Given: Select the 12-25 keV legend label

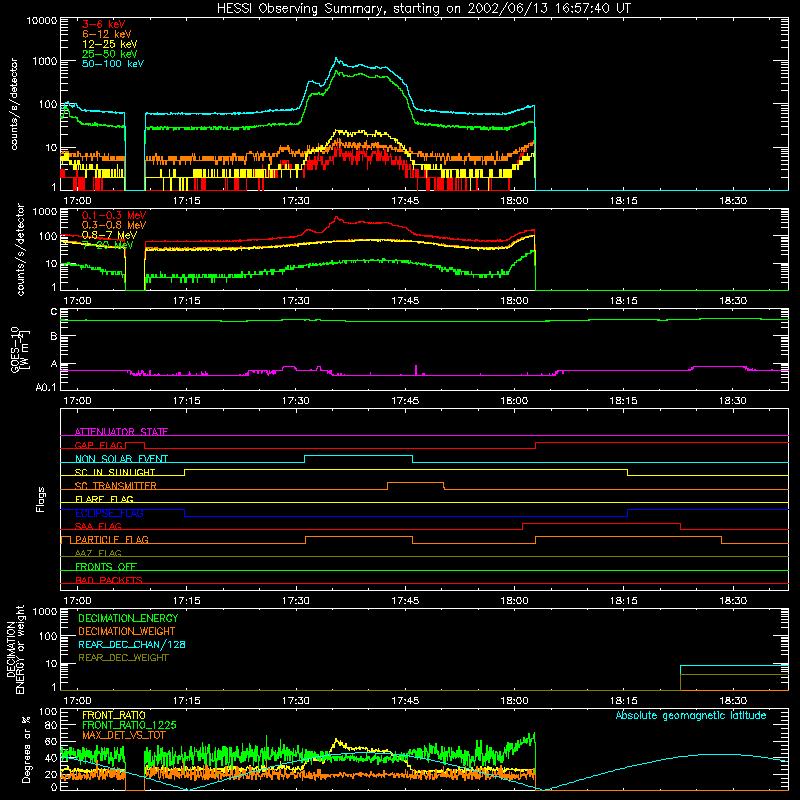Looking at the screenshot, I should pyautogui.click(x=110, y=44).
